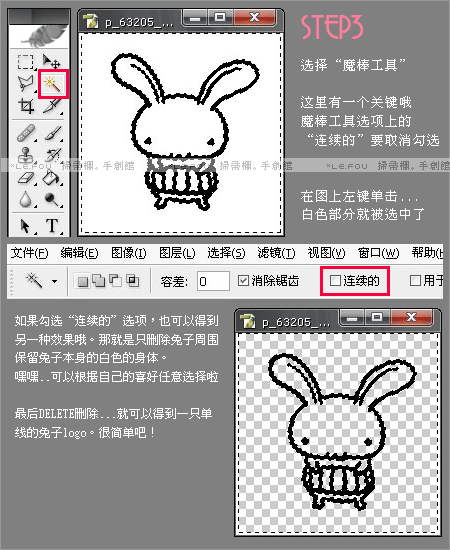Click the New selection mode button
Viewport: 450px width, 550px height.
point(83,281)
